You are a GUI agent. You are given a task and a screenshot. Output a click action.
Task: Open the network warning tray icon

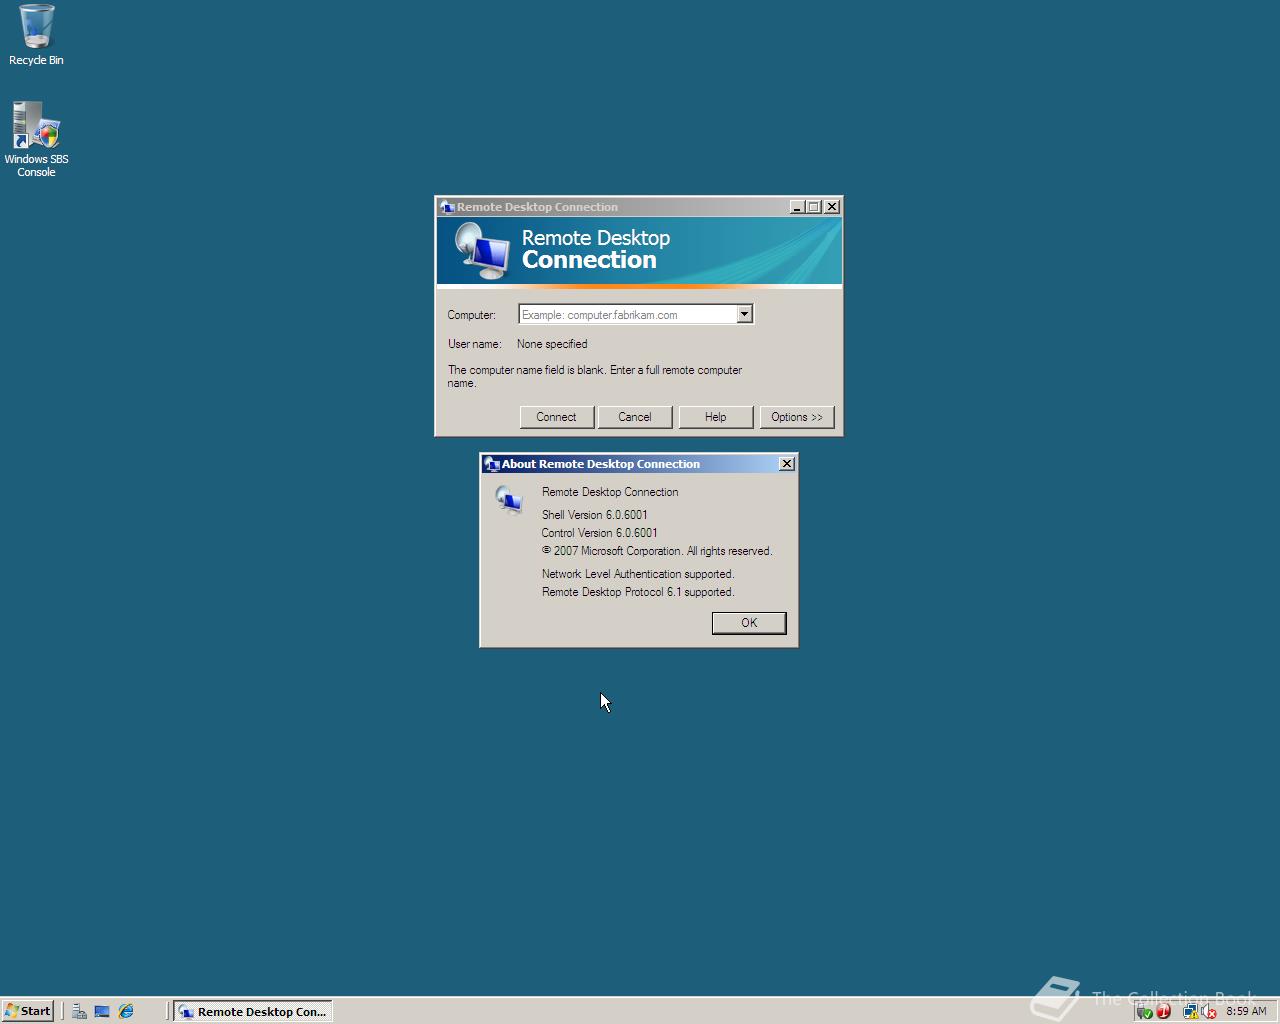click(x=1191, y=1011)
